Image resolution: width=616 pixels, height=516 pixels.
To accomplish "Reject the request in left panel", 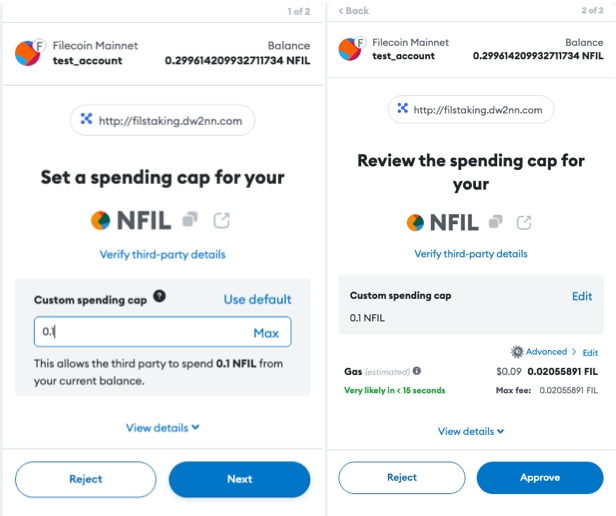I will pyautogui.click(x=86, y=479).
